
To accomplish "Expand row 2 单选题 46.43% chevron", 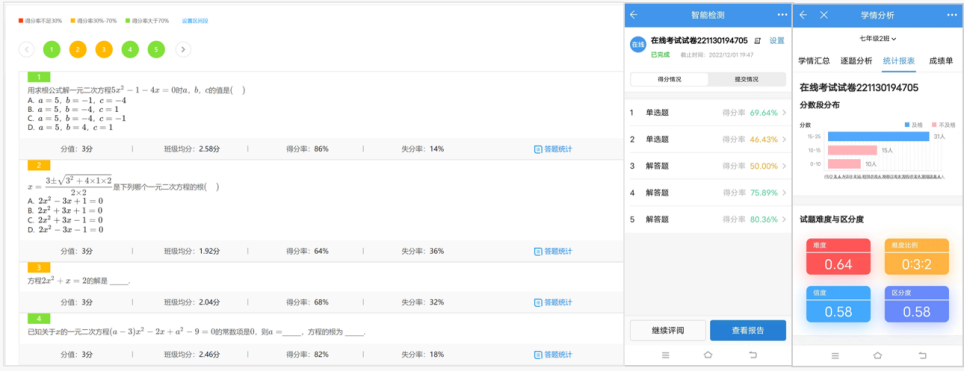I will (x=784, y=140).
